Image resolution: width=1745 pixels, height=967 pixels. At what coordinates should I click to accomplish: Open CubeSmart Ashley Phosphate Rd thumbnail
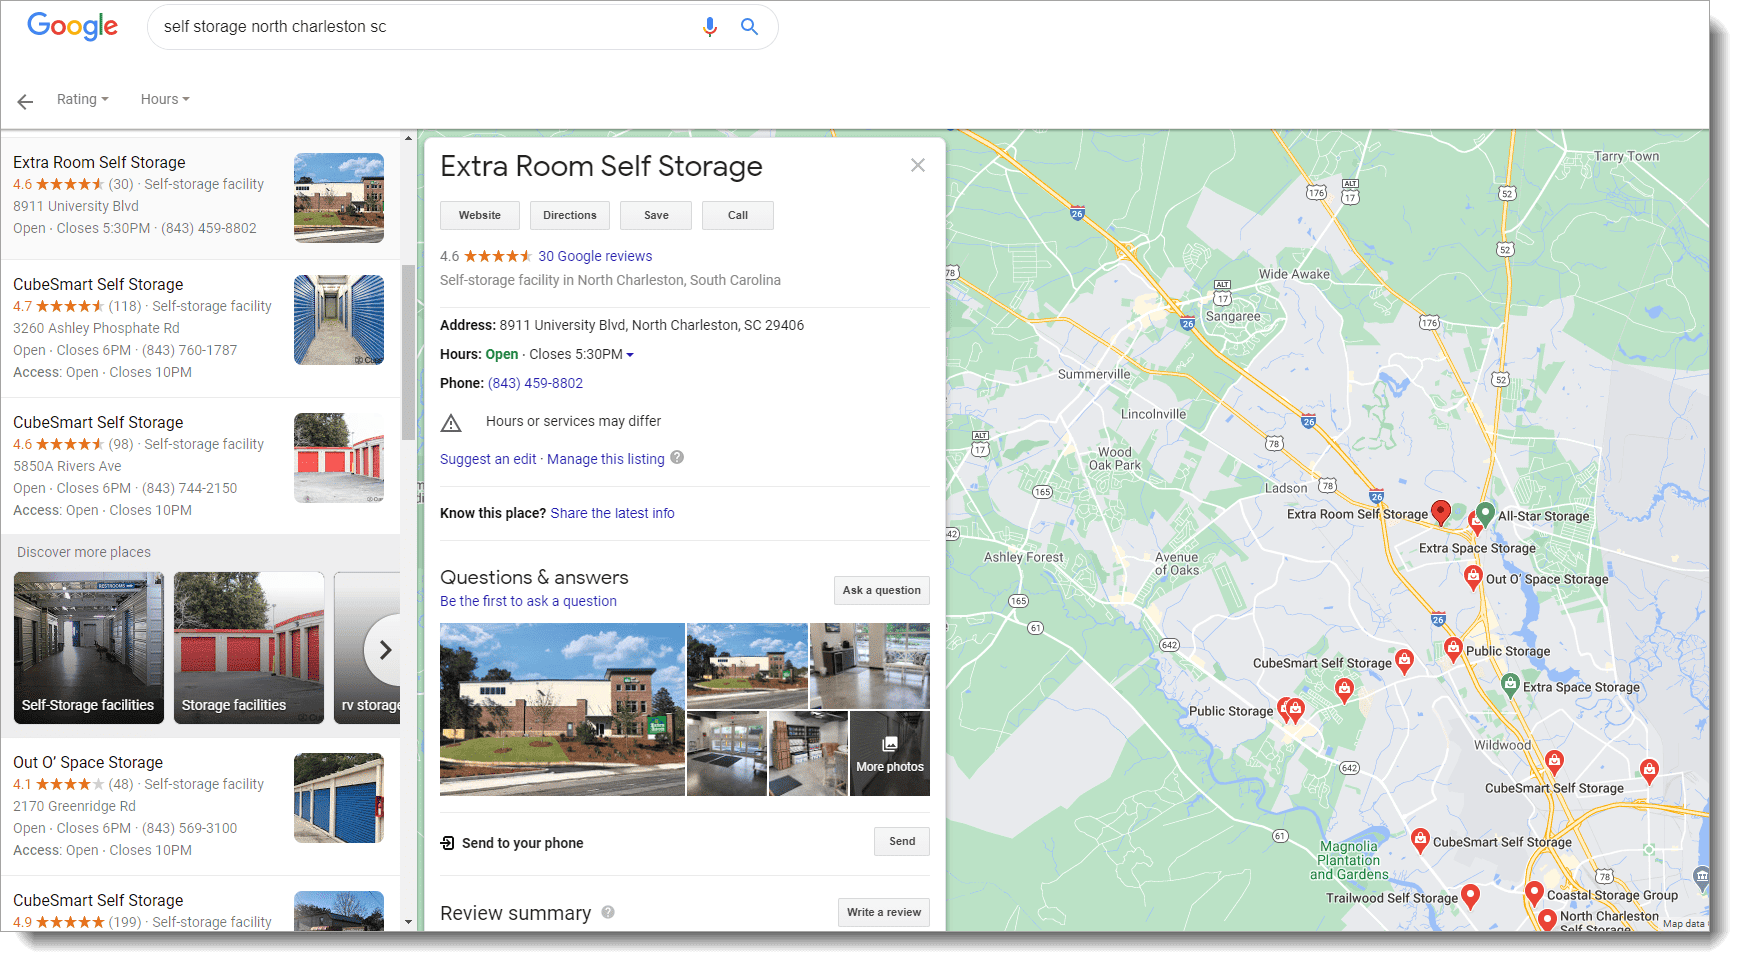[x=339, y=320]
